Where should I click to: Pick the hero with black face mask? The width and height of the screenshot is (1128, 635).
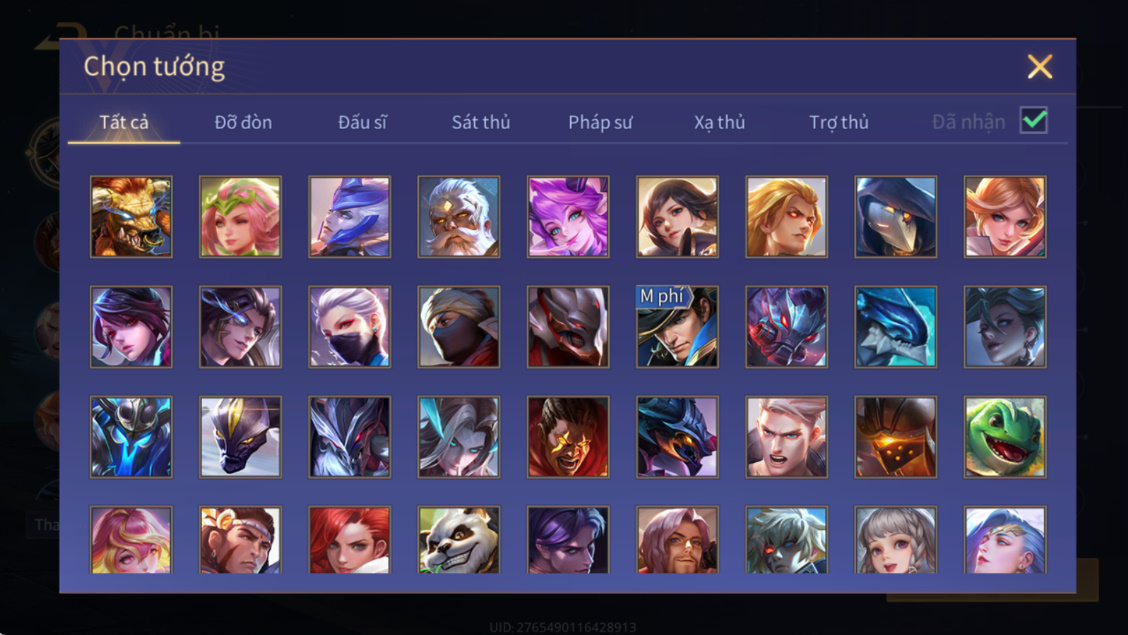pyautogui.click(x=349, y=326)
